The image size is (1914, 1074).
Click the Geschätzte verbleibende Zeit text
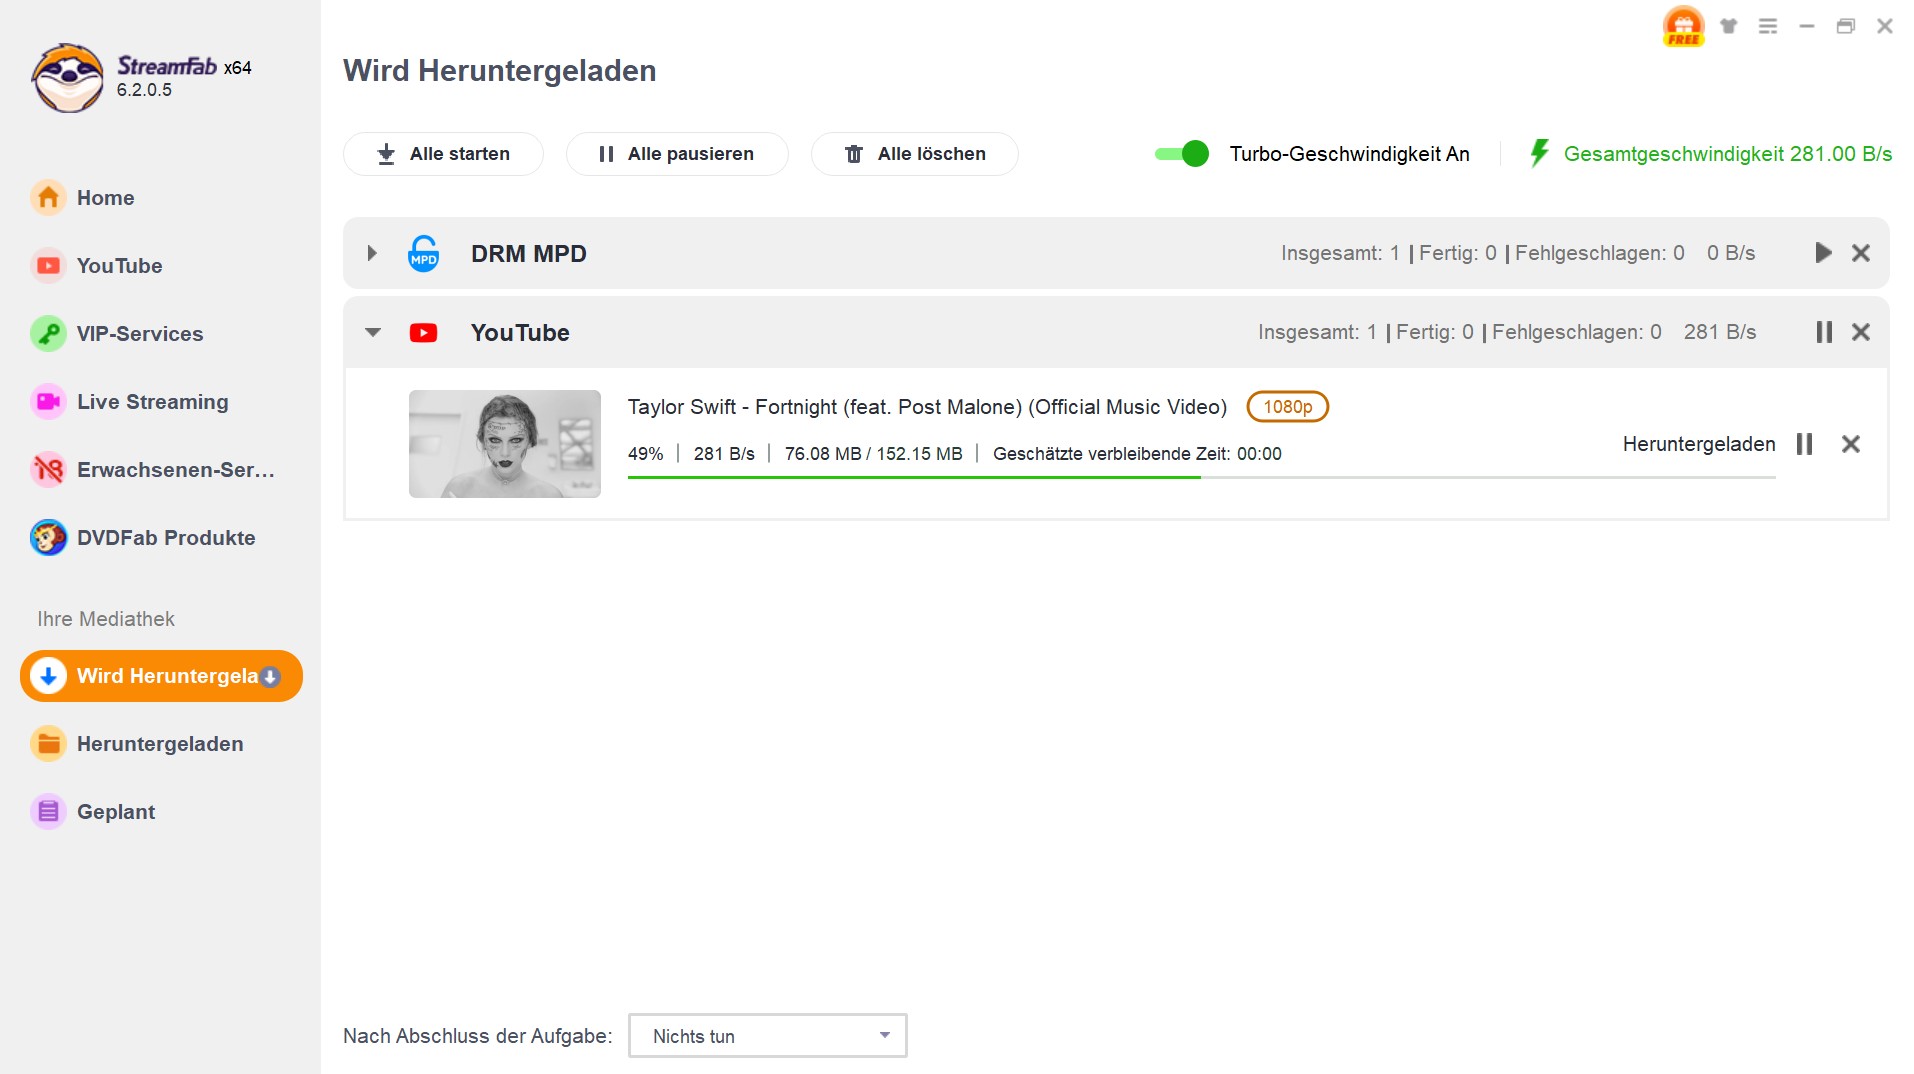(x=1137, y=454)
